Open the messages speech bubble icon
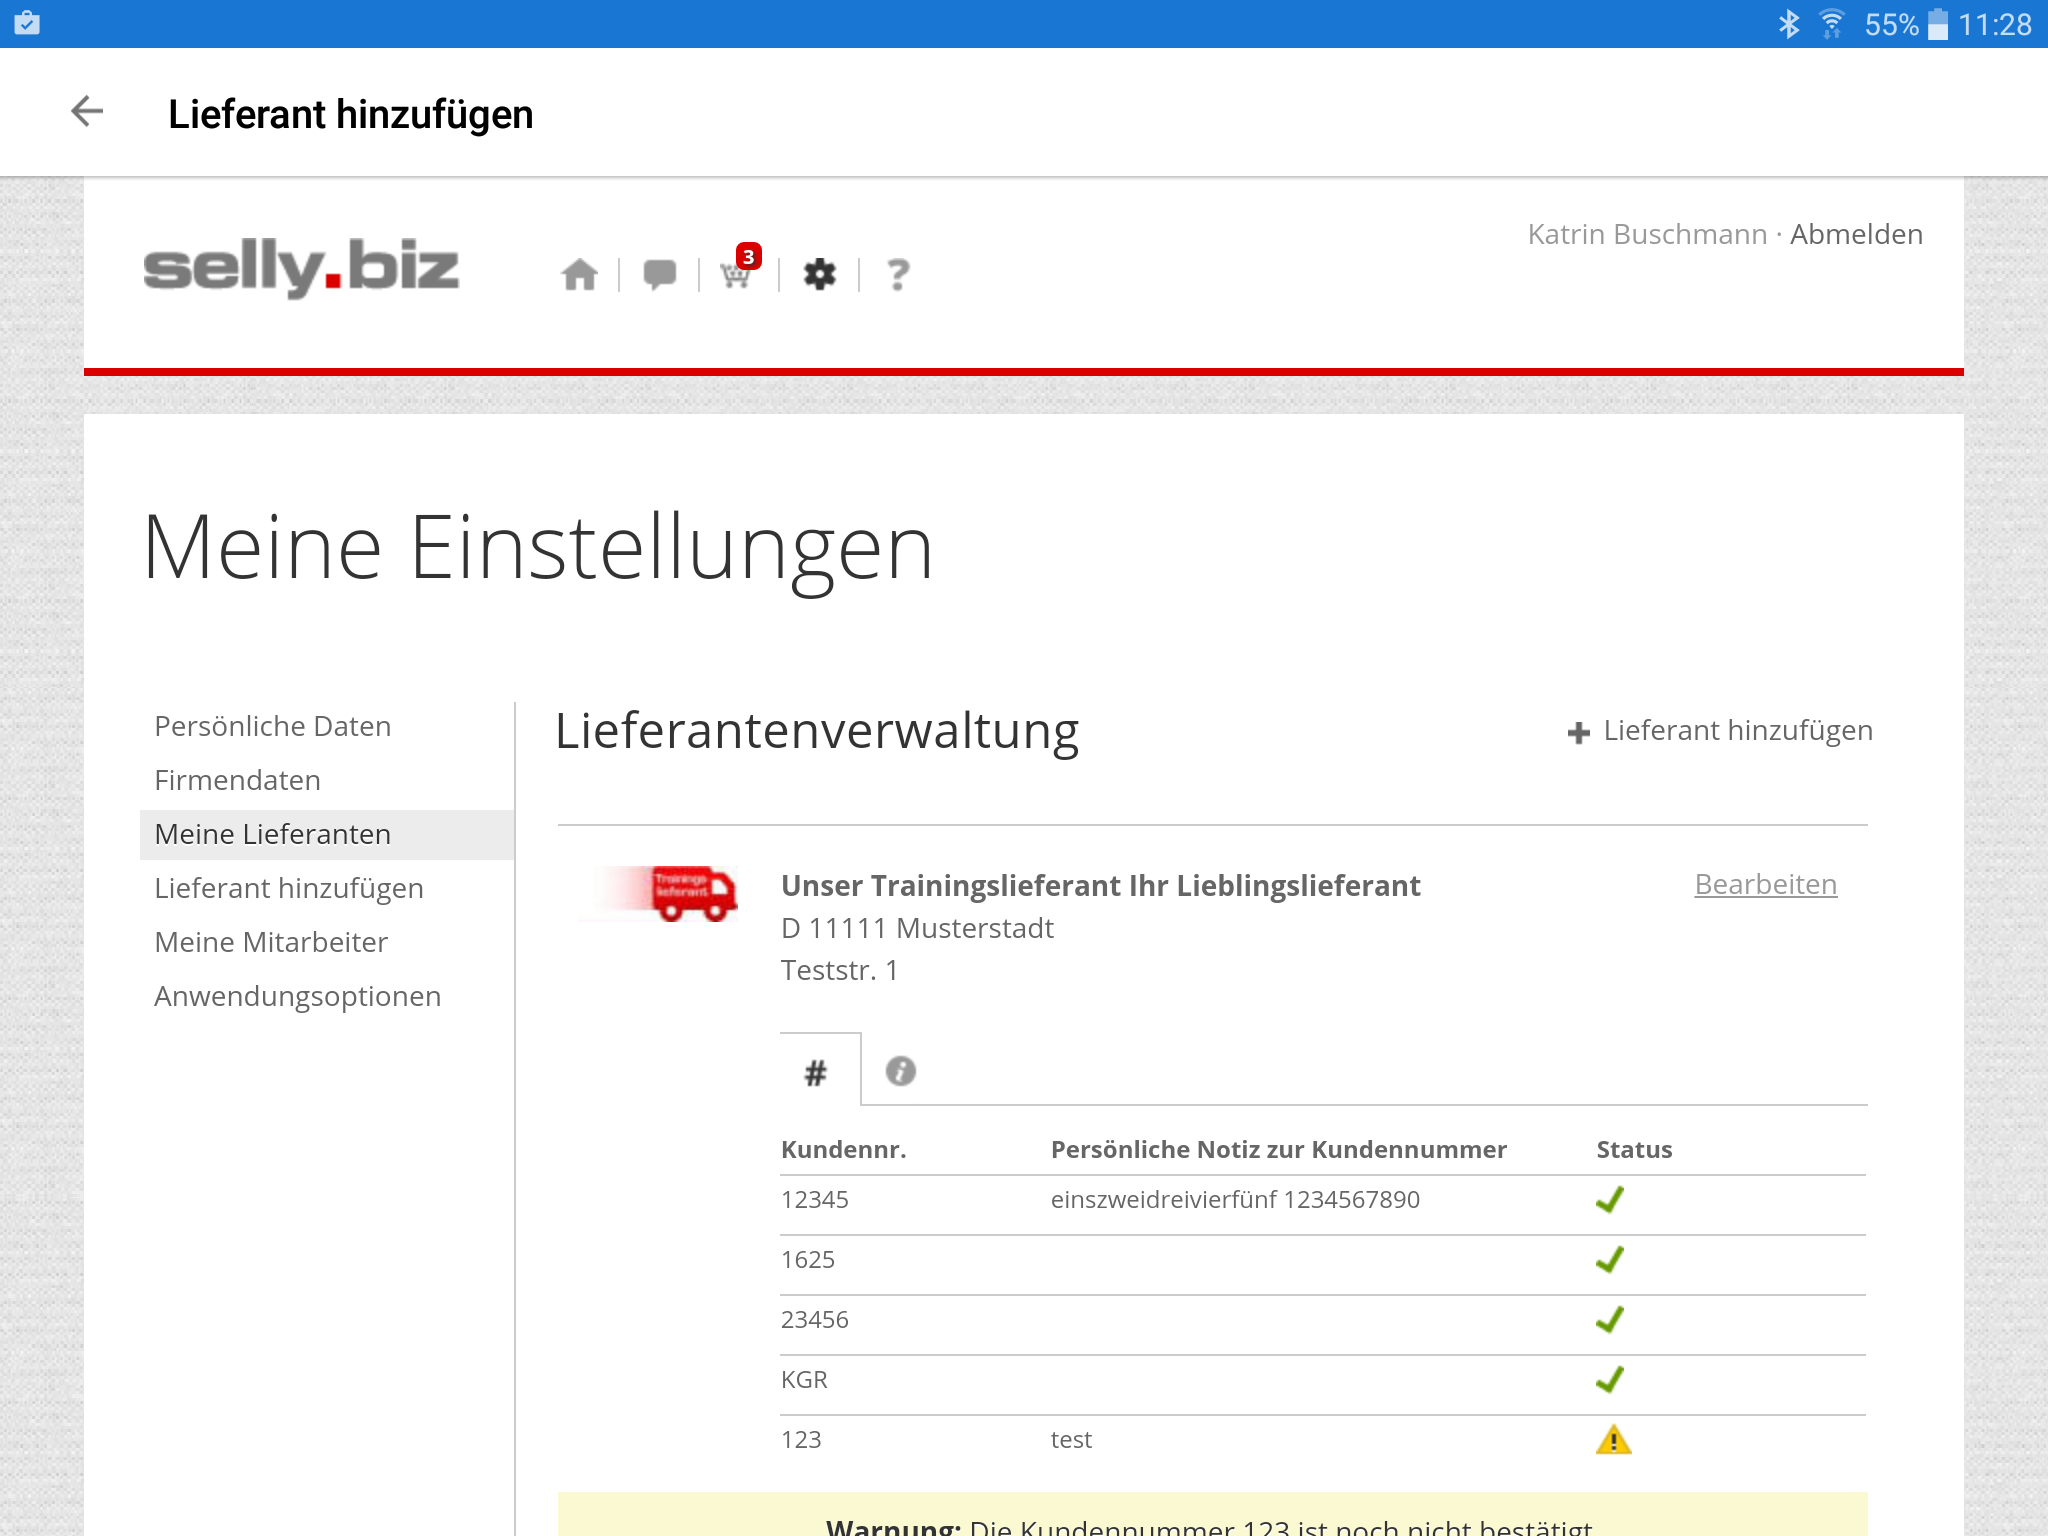The height and width of the screenshot is (1536, 2048). [x=659, y=274]
